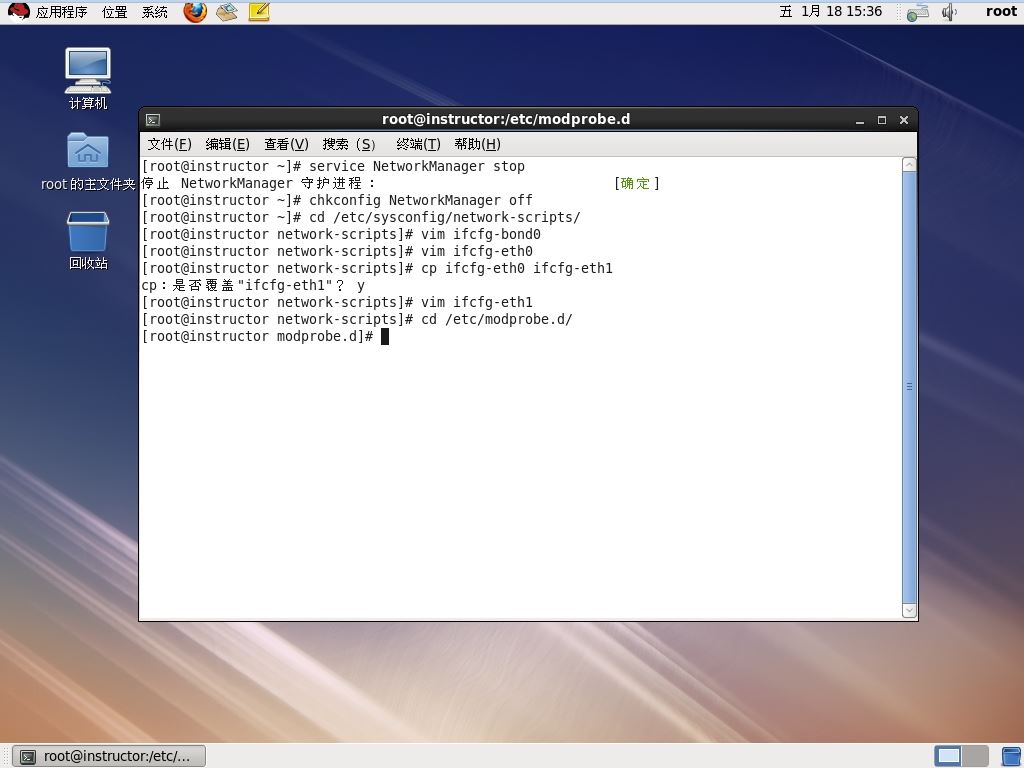Open the 位置 places menu

[x=114, y=12]
